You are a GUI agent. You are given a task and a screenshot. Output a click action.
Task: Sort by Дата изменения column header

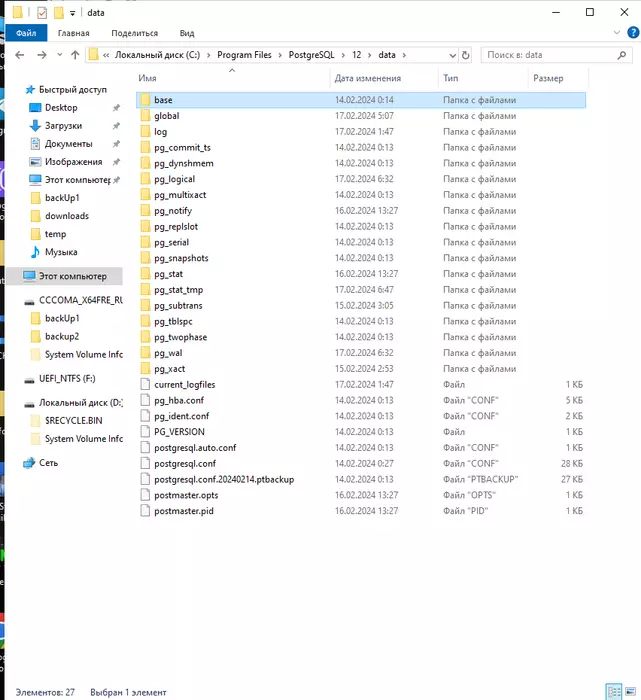point(368,78)
